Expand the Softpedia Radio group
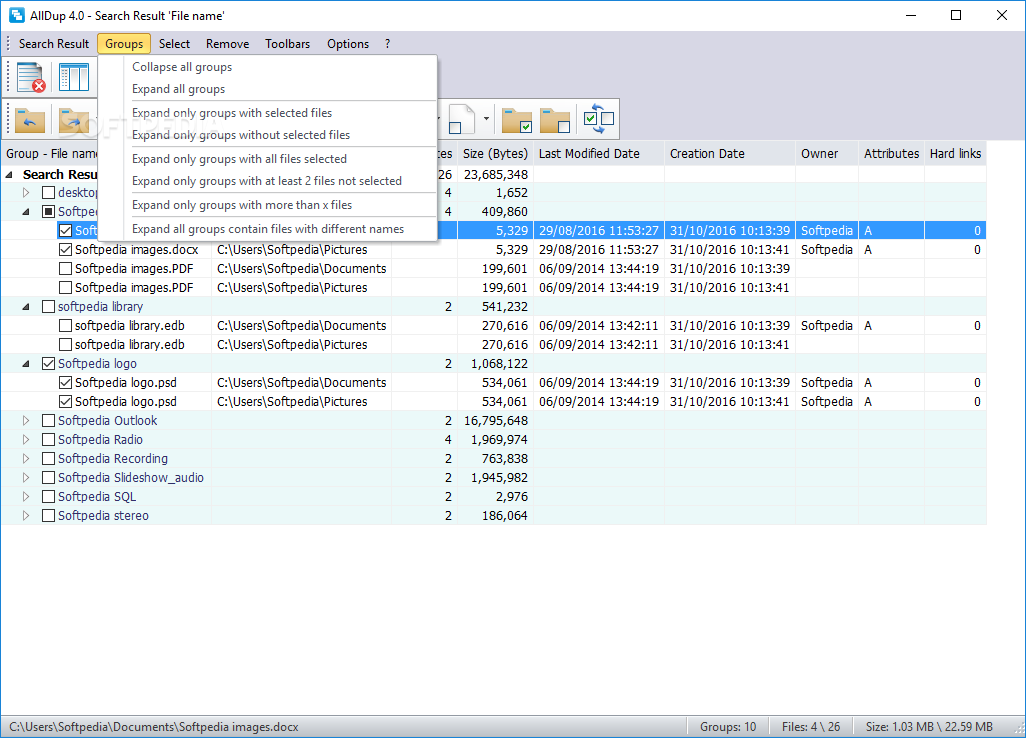Image resolution: width=1026 pixels, height=738 pixels. 26,439
